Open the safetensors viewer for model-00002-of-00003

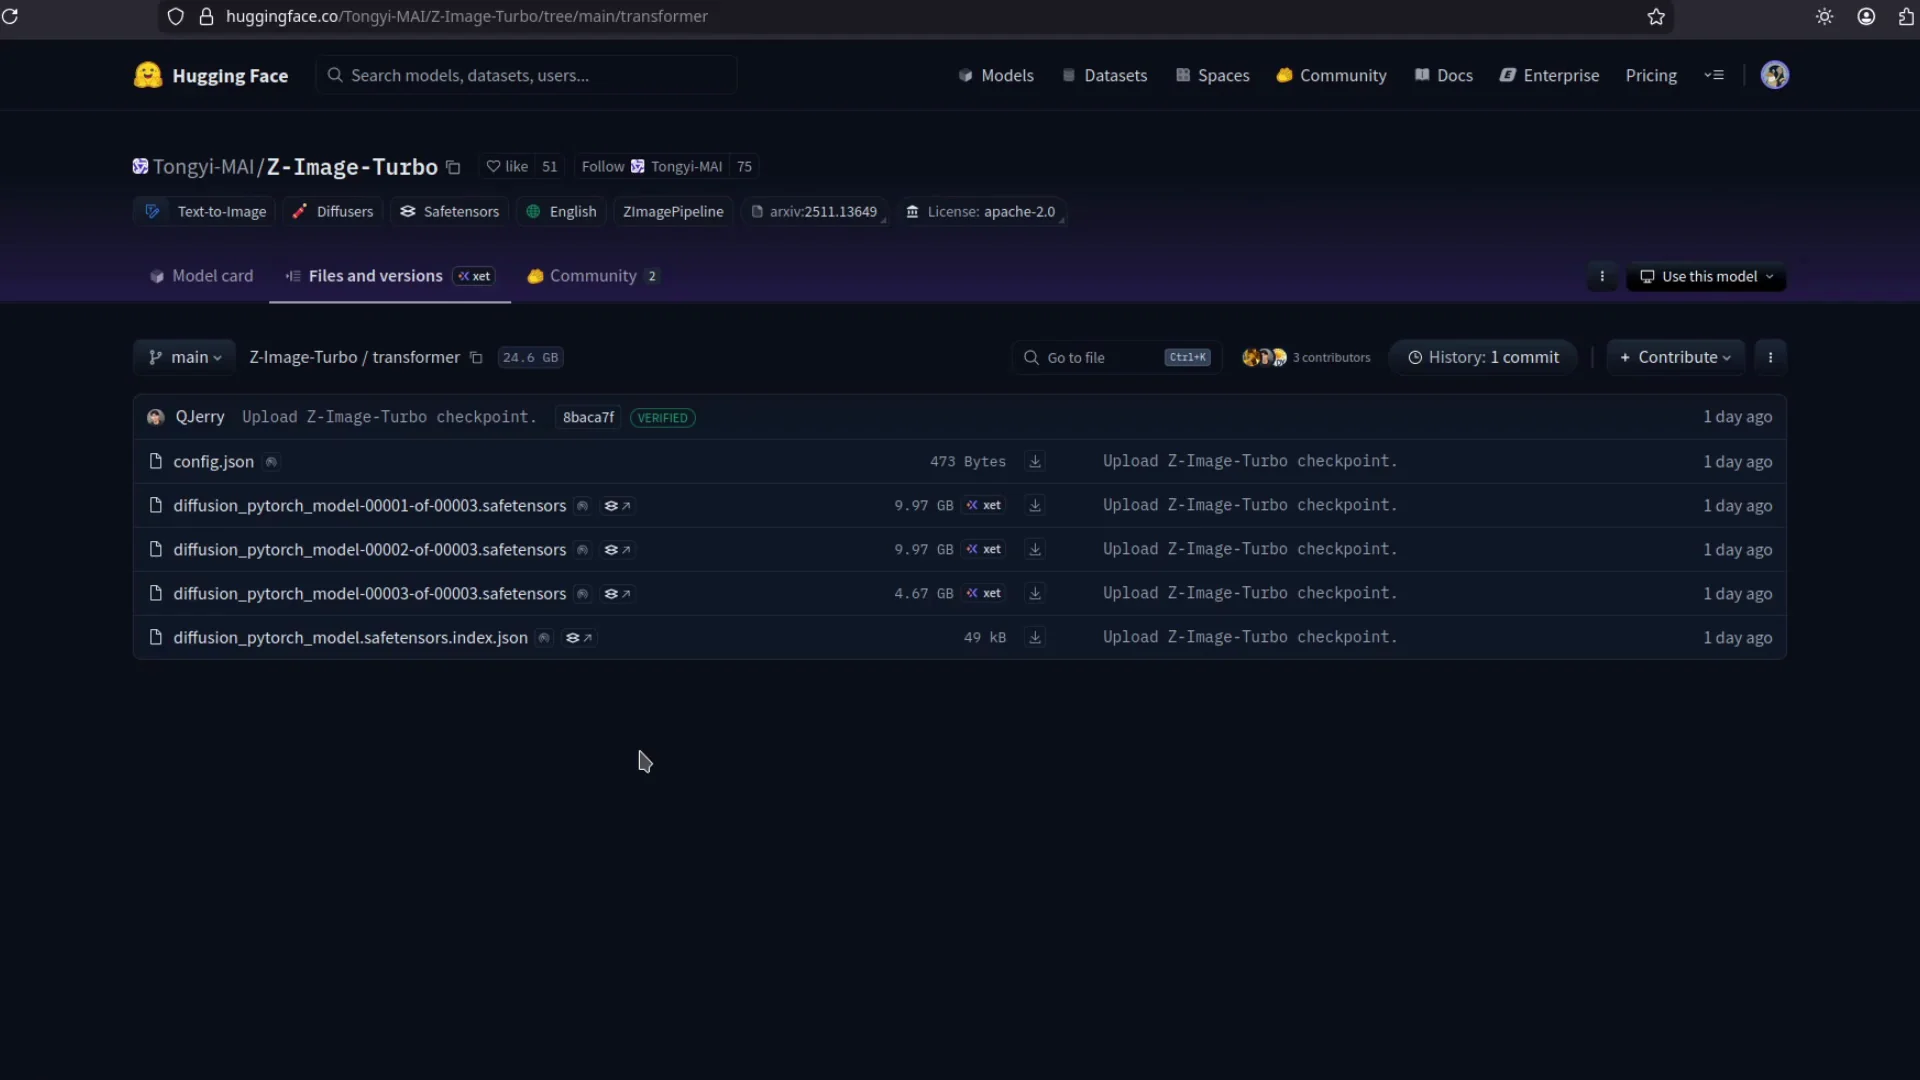pyautogui.click(x=616, y=549)
